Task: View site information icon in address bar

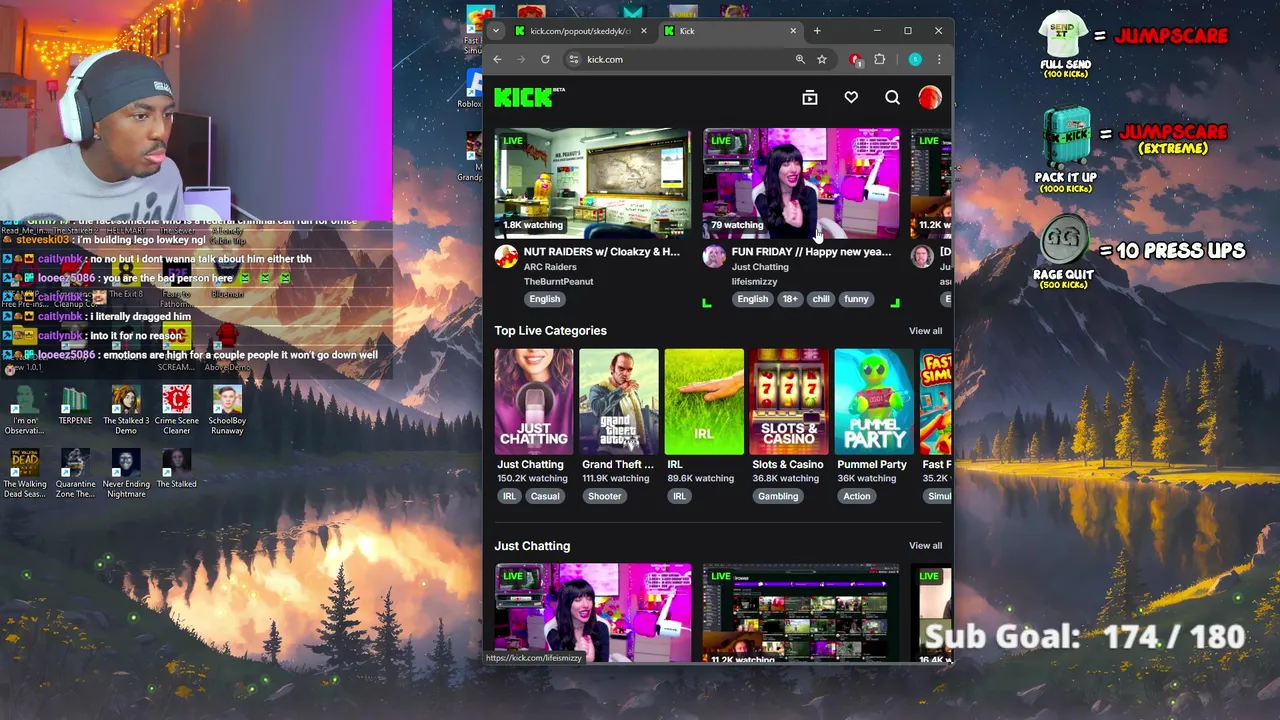Action: tap(573, 59)
